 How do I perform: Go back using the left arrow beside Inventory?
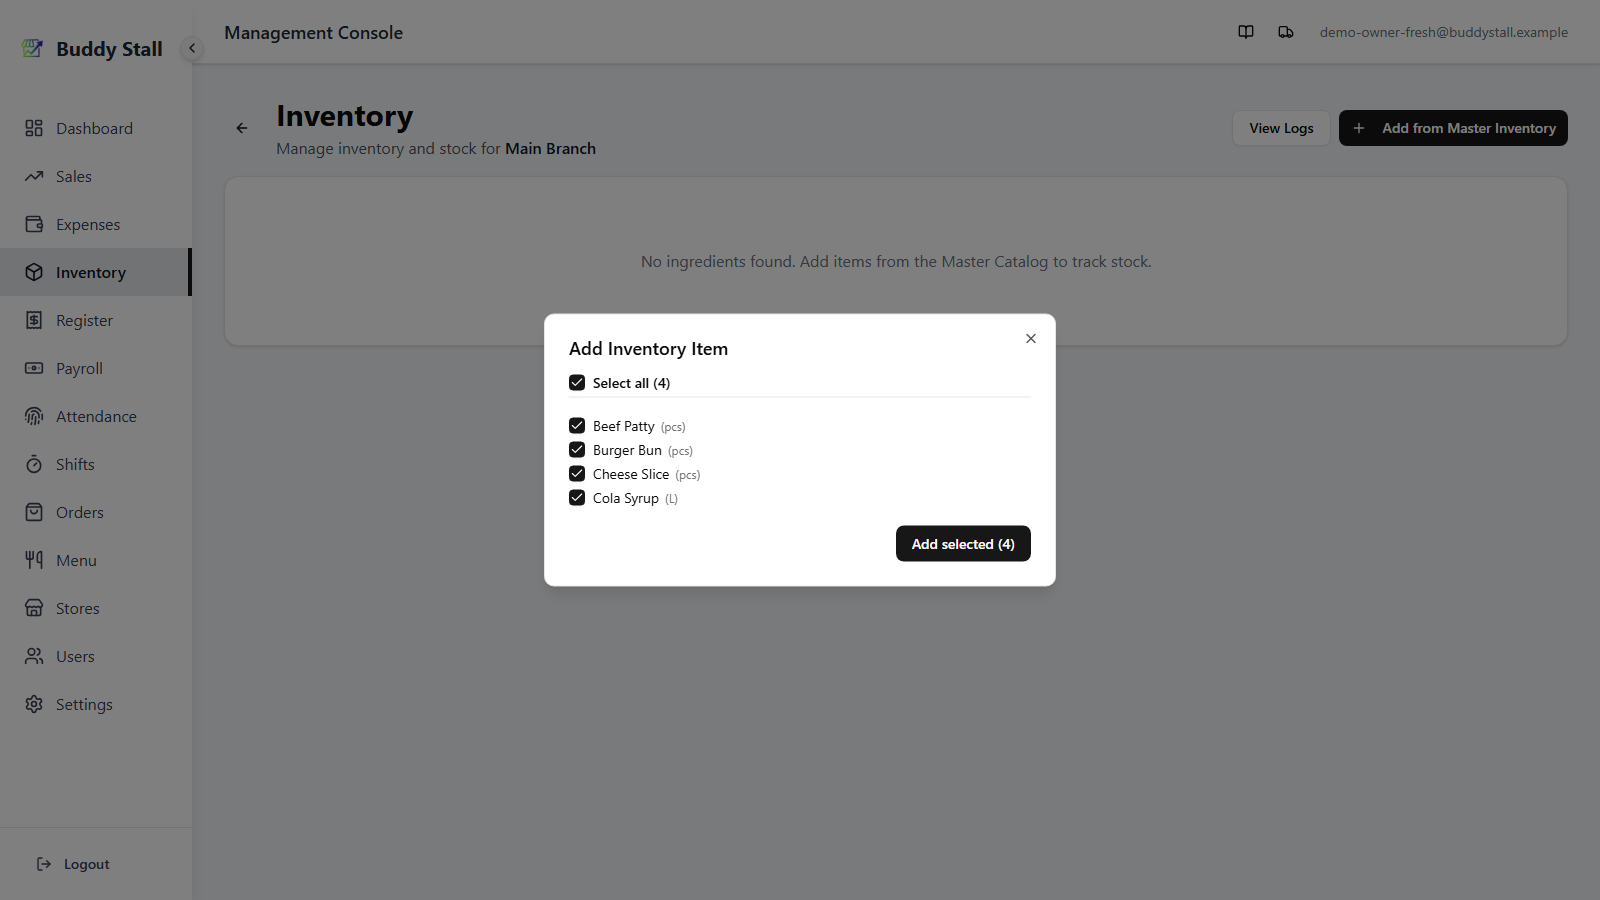(x=242, y=128)
